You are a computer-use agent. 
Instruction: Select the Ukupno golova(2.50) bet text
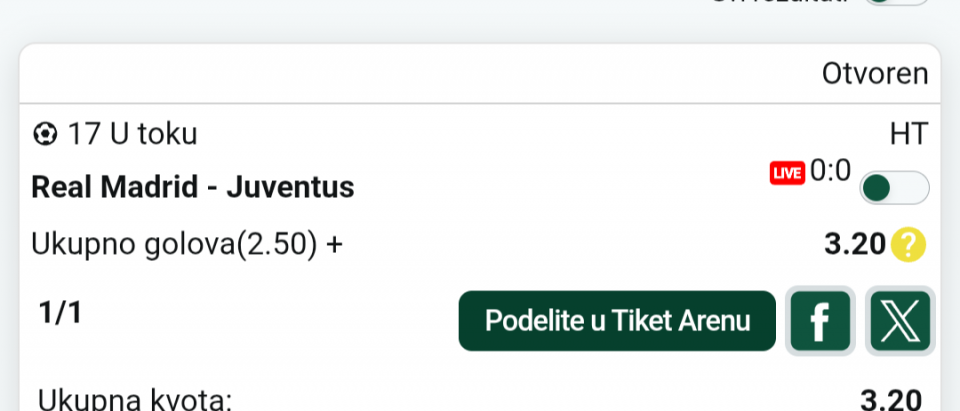175,244
